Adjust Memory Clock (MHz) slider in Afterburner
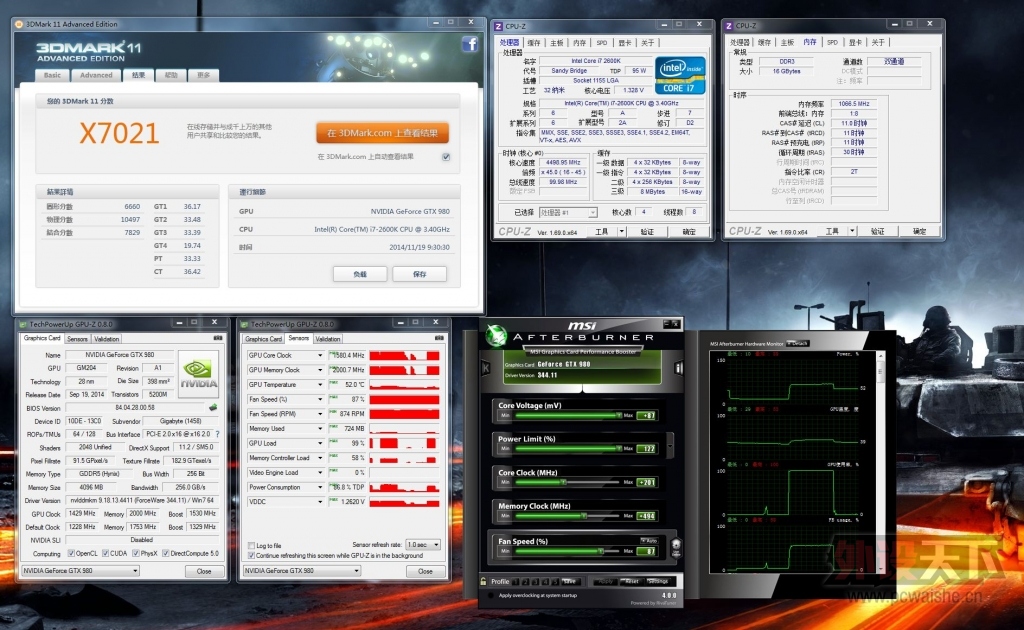Image resolution: width=1024 pixels, height=630 pixels. [566, 516]
